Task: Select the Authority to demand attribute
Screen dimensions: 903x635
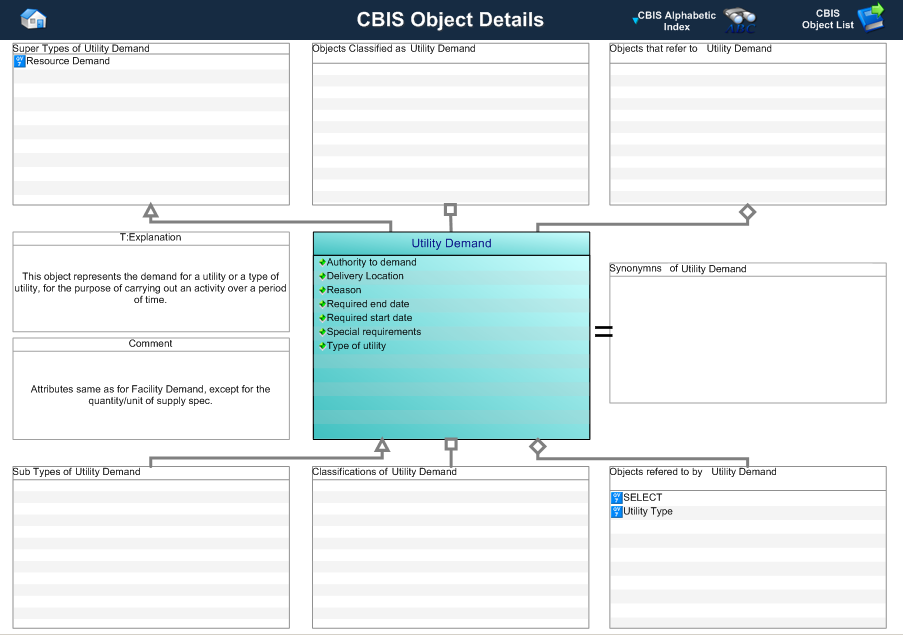Action: click(371, 262)
